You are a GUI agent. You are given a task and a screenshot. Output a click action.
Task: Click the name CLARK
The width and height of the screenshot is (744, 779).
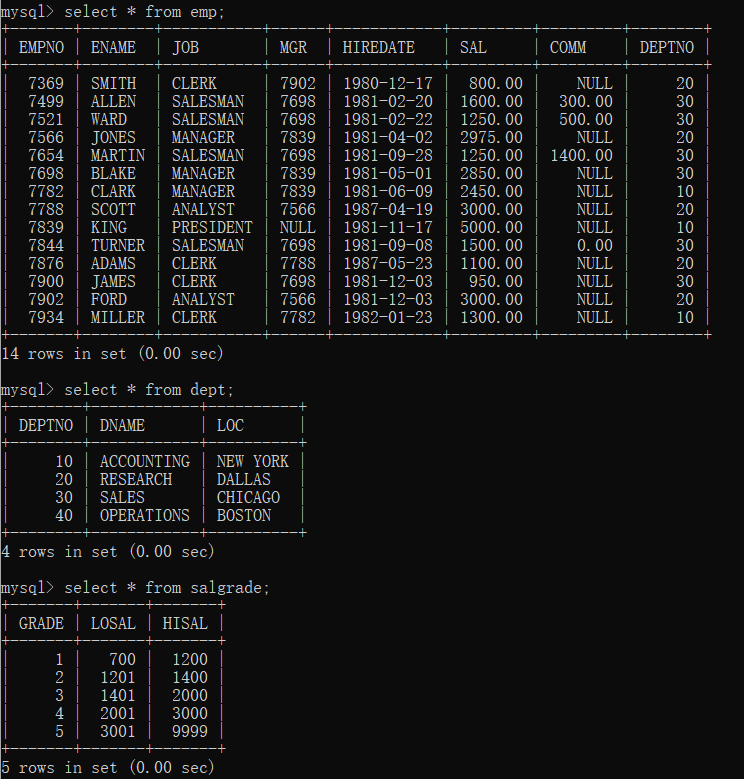(113, 191)
